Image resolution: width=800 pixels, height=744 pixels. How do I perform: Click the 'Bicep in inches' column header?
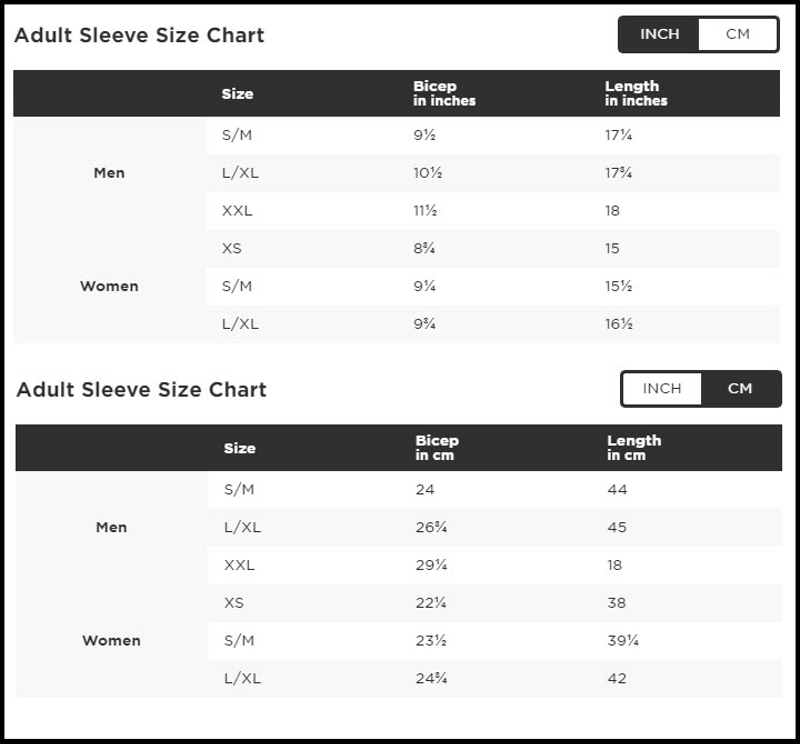[x=444, y=93]
